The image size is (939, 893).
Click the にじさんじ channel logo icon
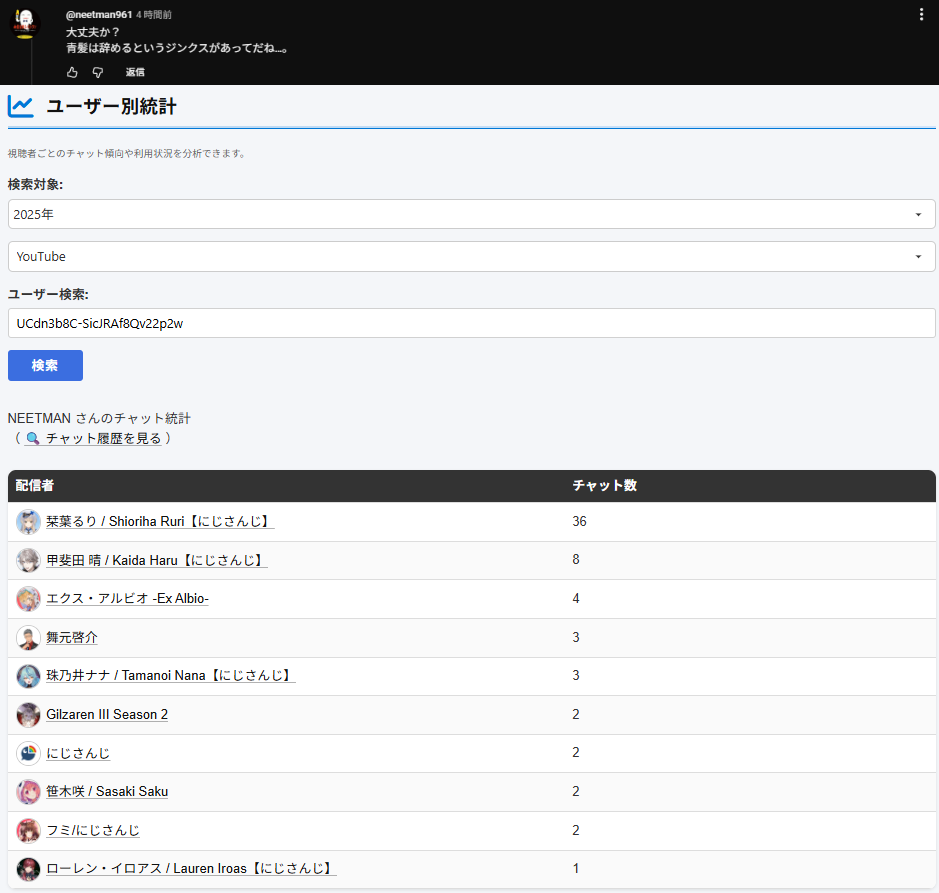[28, 753]
